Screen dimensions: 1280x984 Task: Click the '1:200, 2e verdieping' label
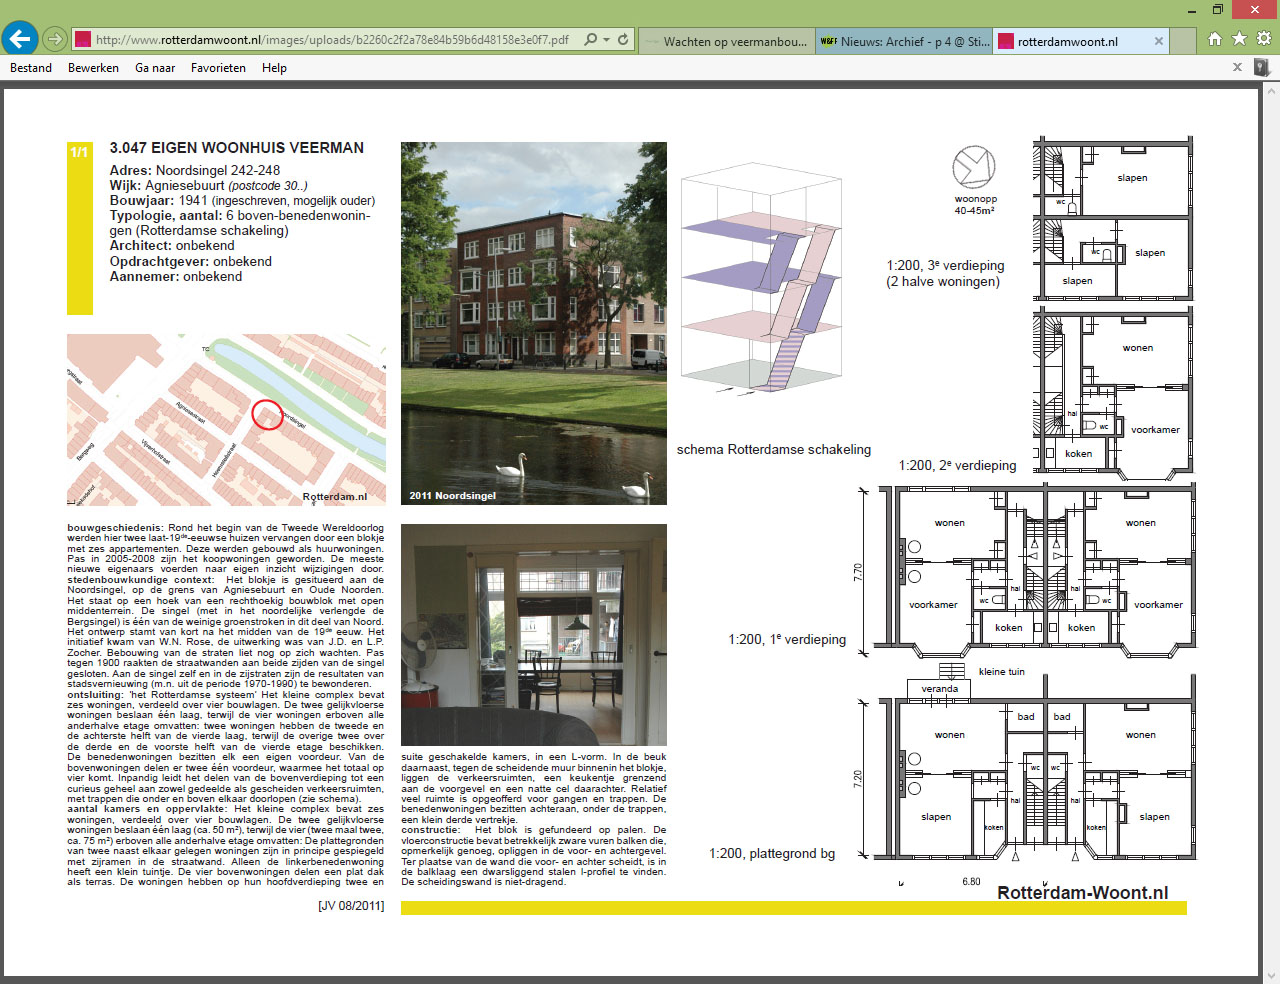[x=957, y=466]
